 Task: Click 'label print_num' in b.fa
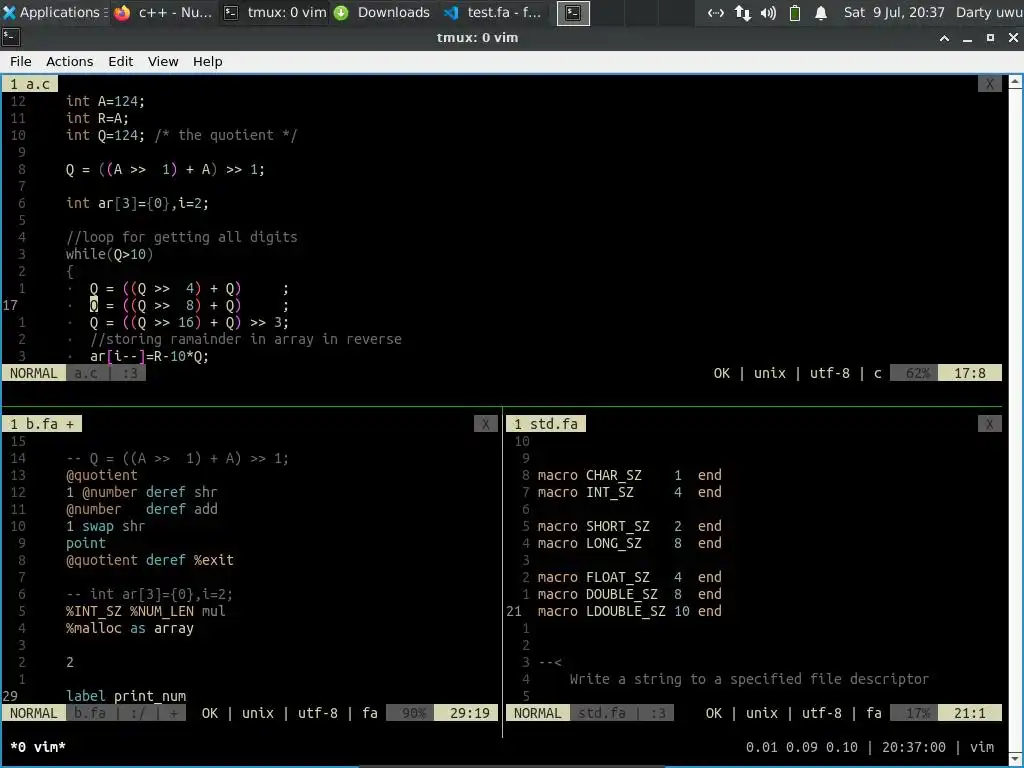click(x=126, y=696)
